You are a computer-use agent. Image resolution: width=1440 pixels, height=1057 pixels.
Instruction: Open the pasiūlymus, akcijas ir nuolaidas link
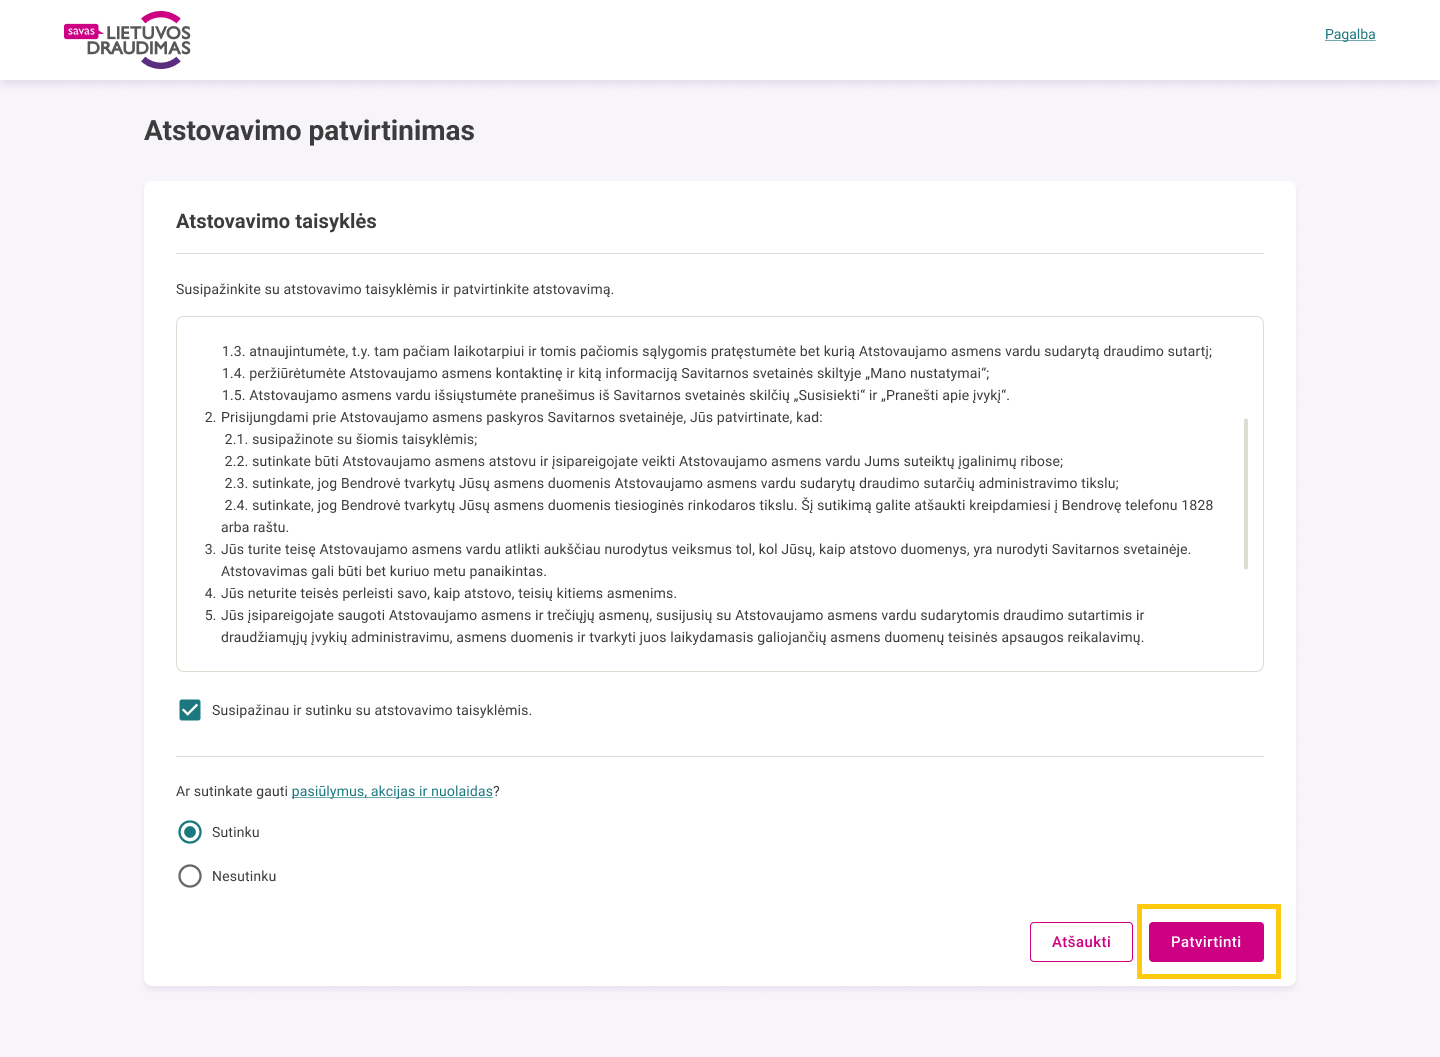[392, 791]
